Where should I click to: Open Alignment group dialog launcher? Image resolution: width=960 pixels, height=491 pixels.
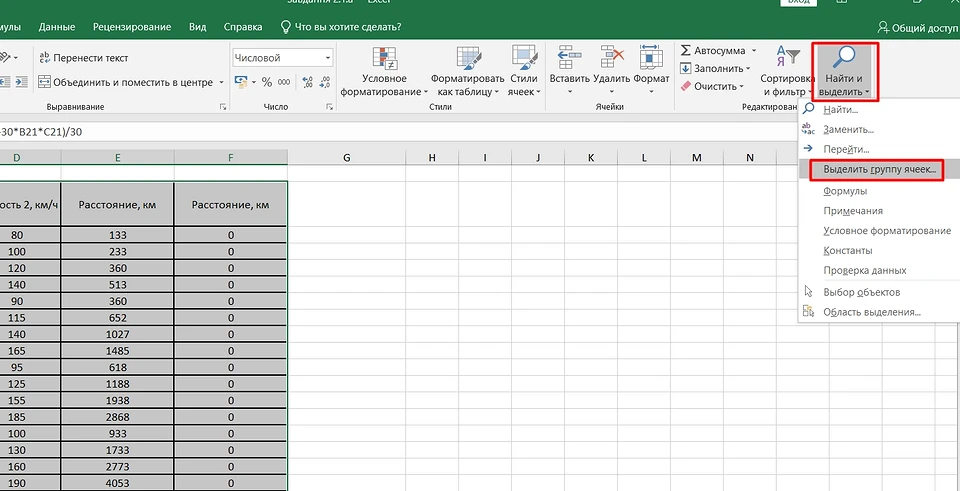click(222, 106)
